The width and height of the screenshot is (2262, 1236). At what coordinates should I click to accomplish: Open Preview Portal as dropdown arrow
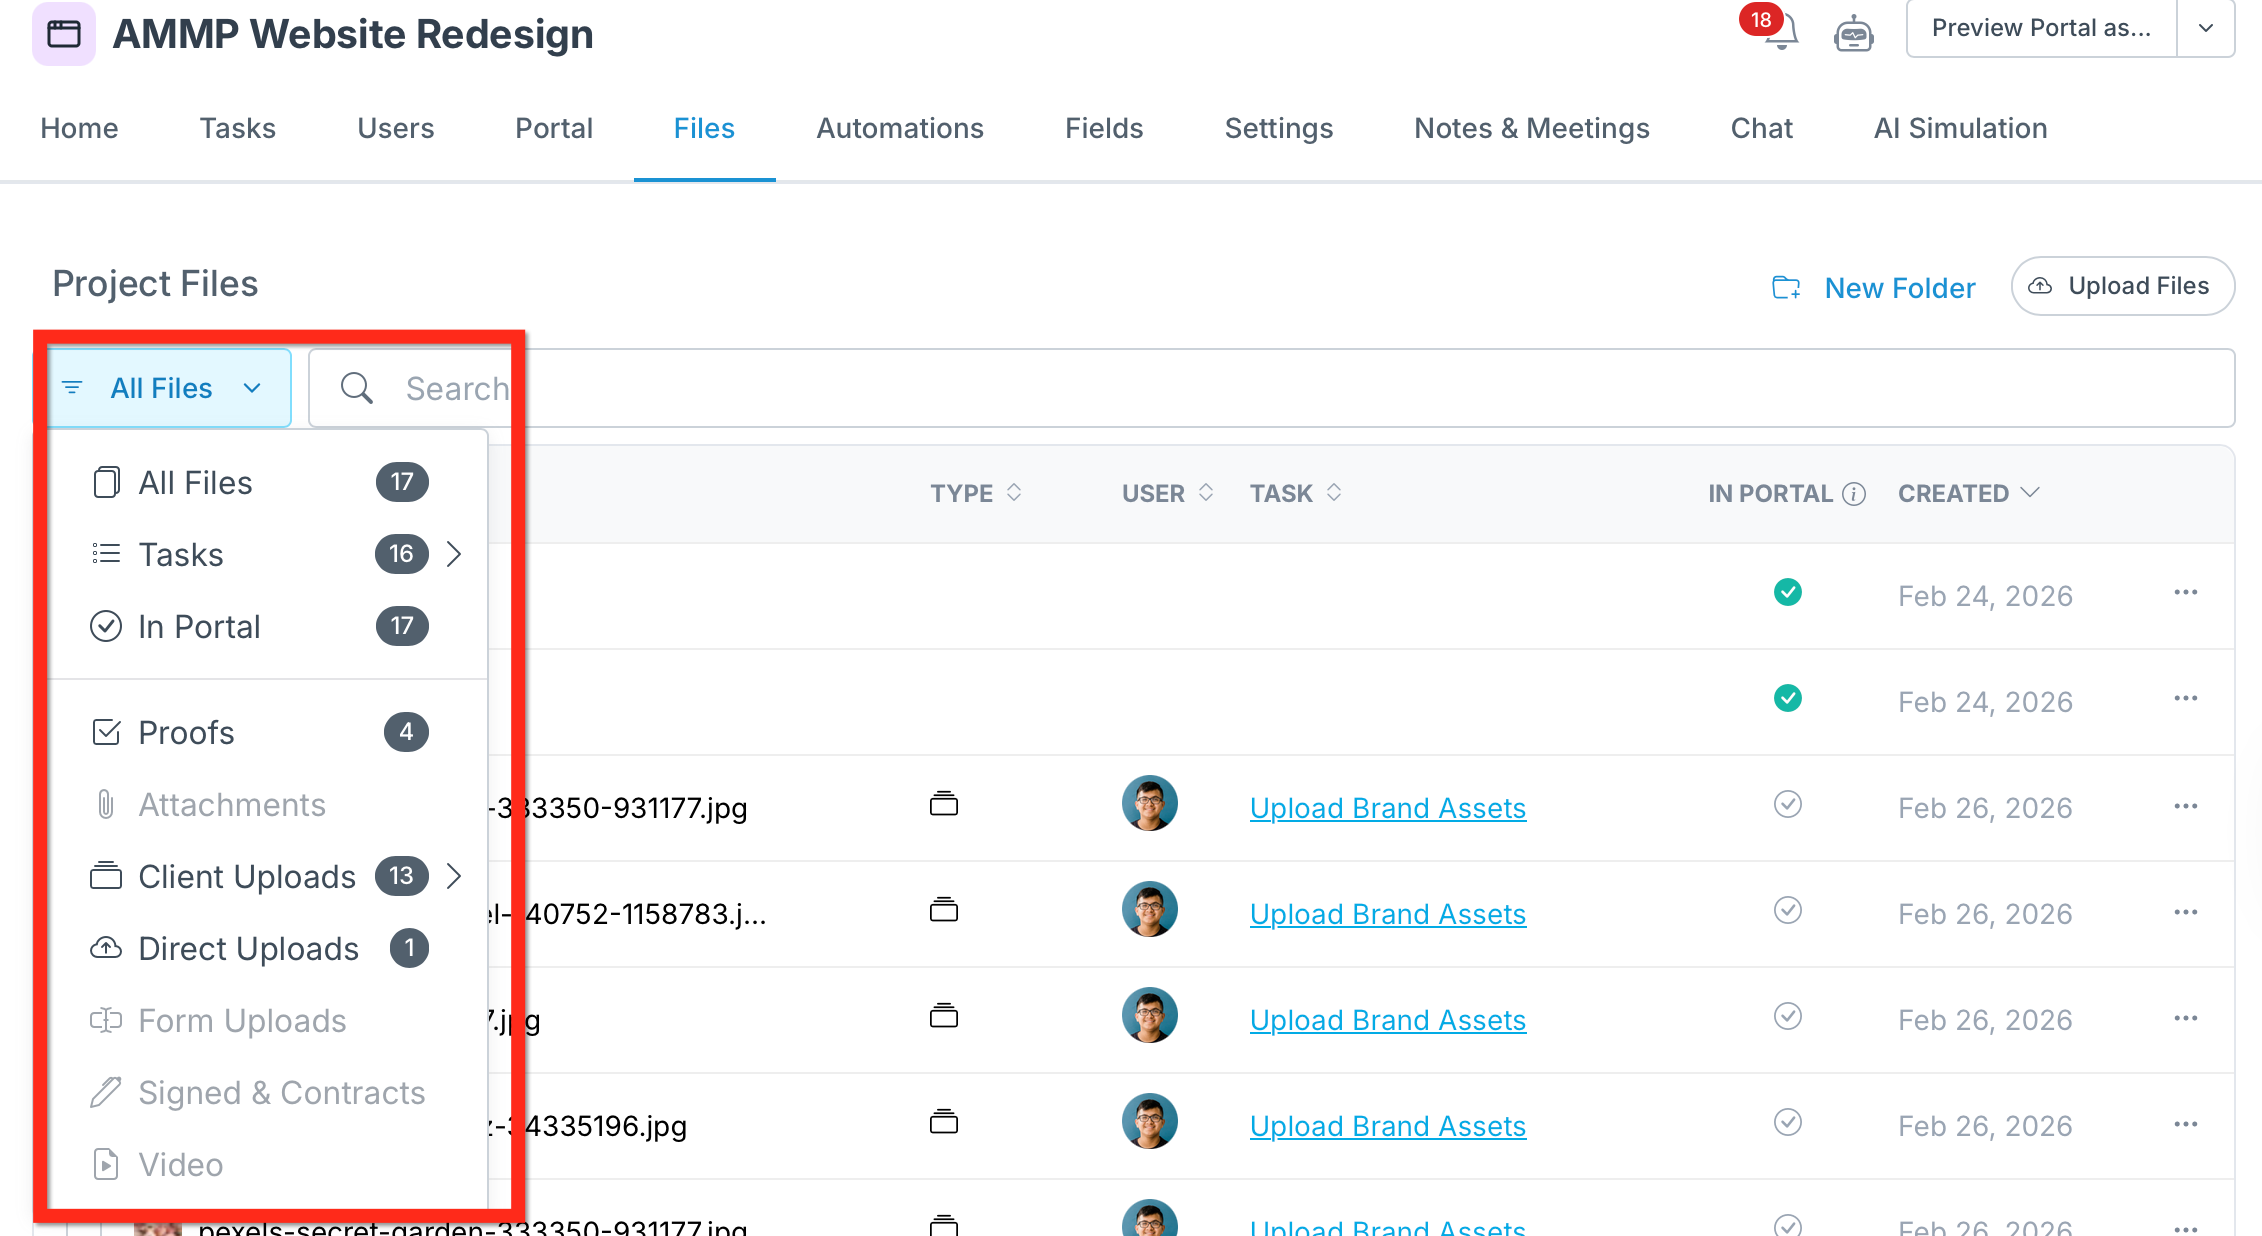pyautogui.click(x=2205, y=29)
